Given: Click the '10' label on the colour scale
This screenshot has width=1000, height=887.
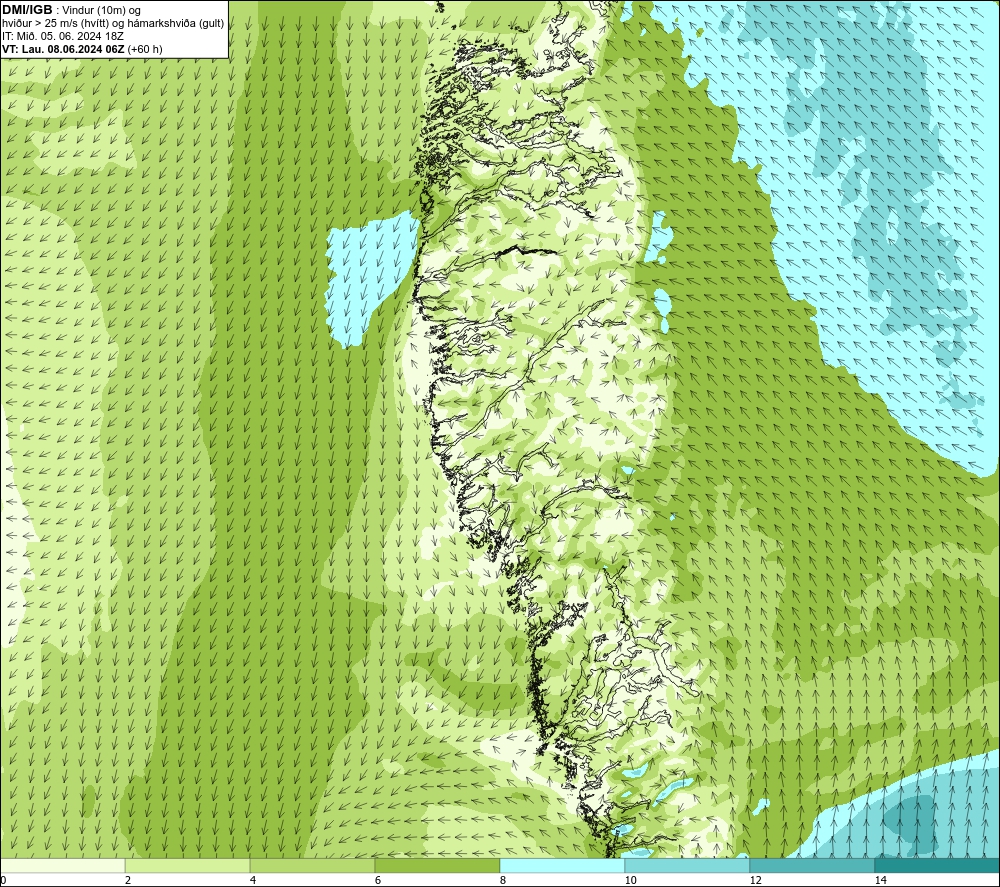Looking at the screenshot, I should [x=630, y=881].
